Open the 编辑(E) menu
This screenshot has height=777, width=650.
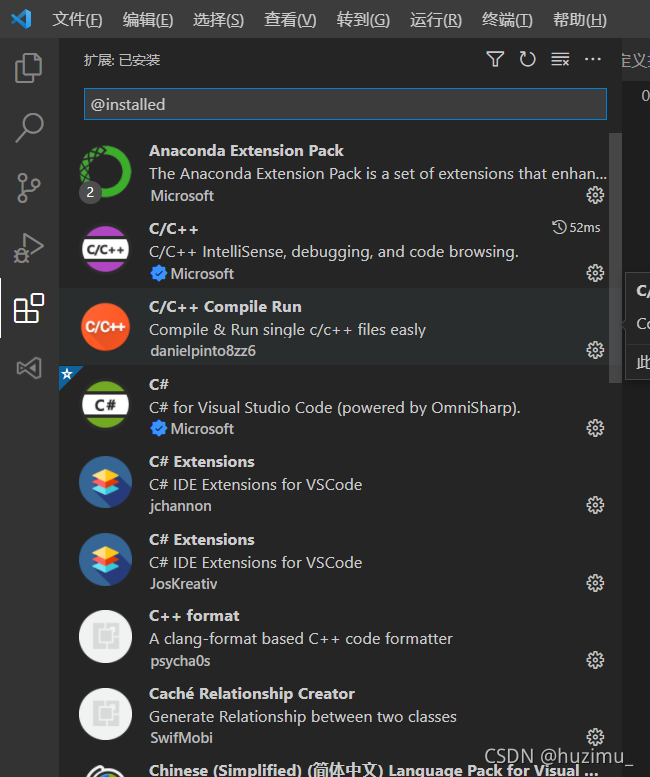click(148, 20)
